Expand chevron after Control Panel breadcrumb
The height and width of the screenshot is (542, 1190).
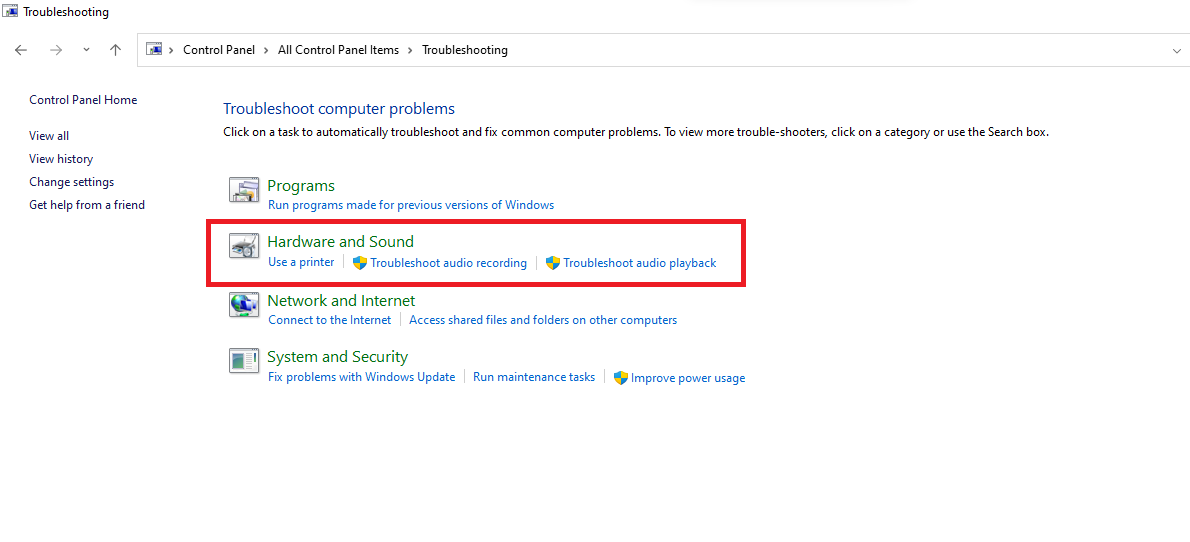pos(266,50)
